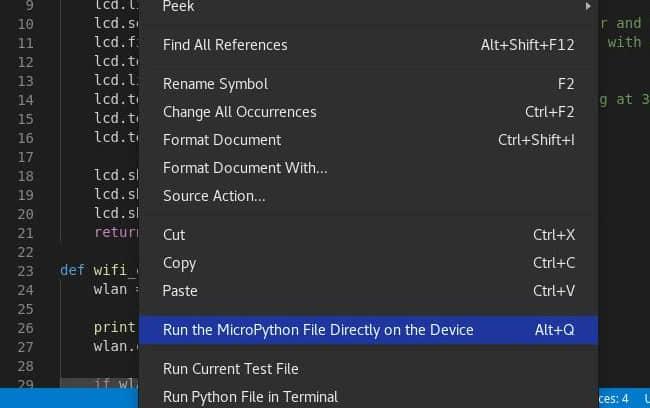Cut the selection via the context menu
The height and width of the screenshot is (408, 650).
(x=174, y=235)
